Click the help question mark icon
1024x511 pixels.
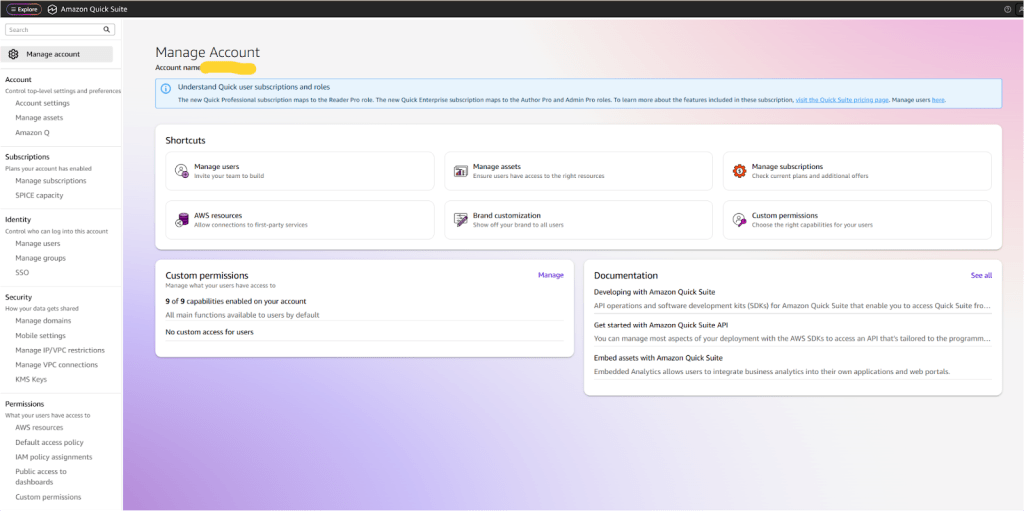[1007, 9]
